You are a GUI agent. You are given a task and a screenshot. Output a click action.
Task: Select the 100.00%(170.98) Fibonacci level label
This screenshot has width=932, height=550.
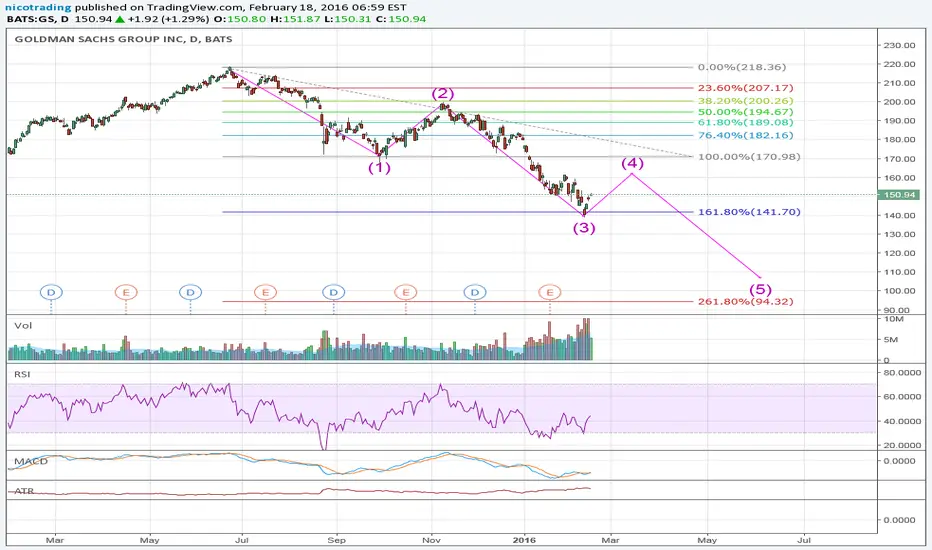[x=749, y=157]
